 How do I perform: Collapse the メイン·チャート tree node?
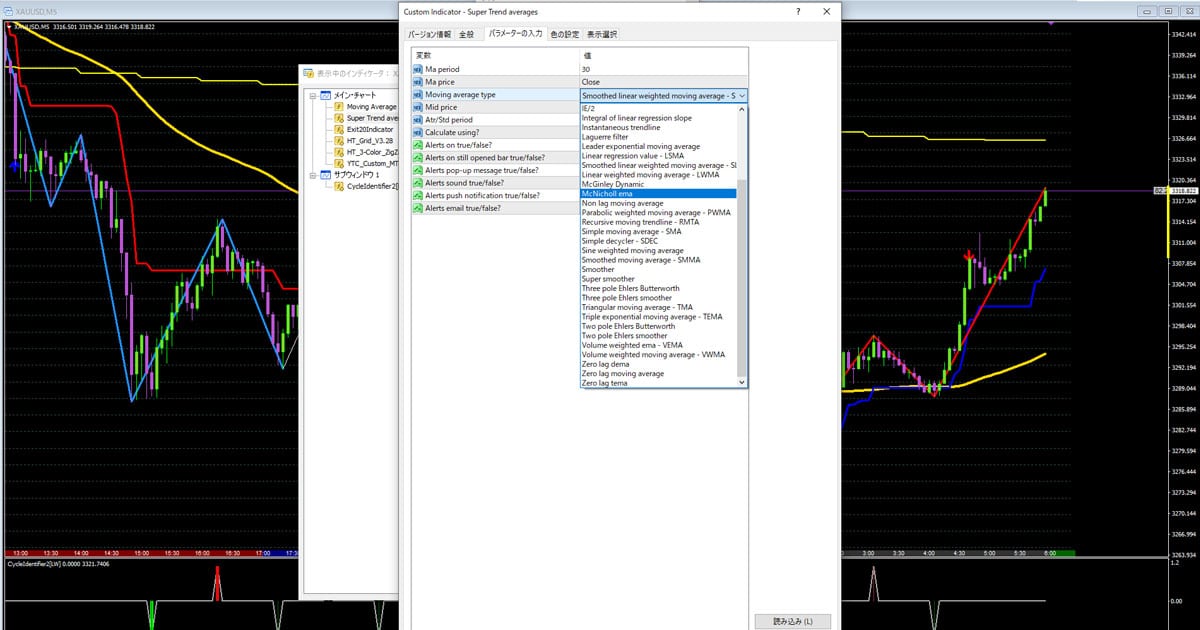pos(313,95)
